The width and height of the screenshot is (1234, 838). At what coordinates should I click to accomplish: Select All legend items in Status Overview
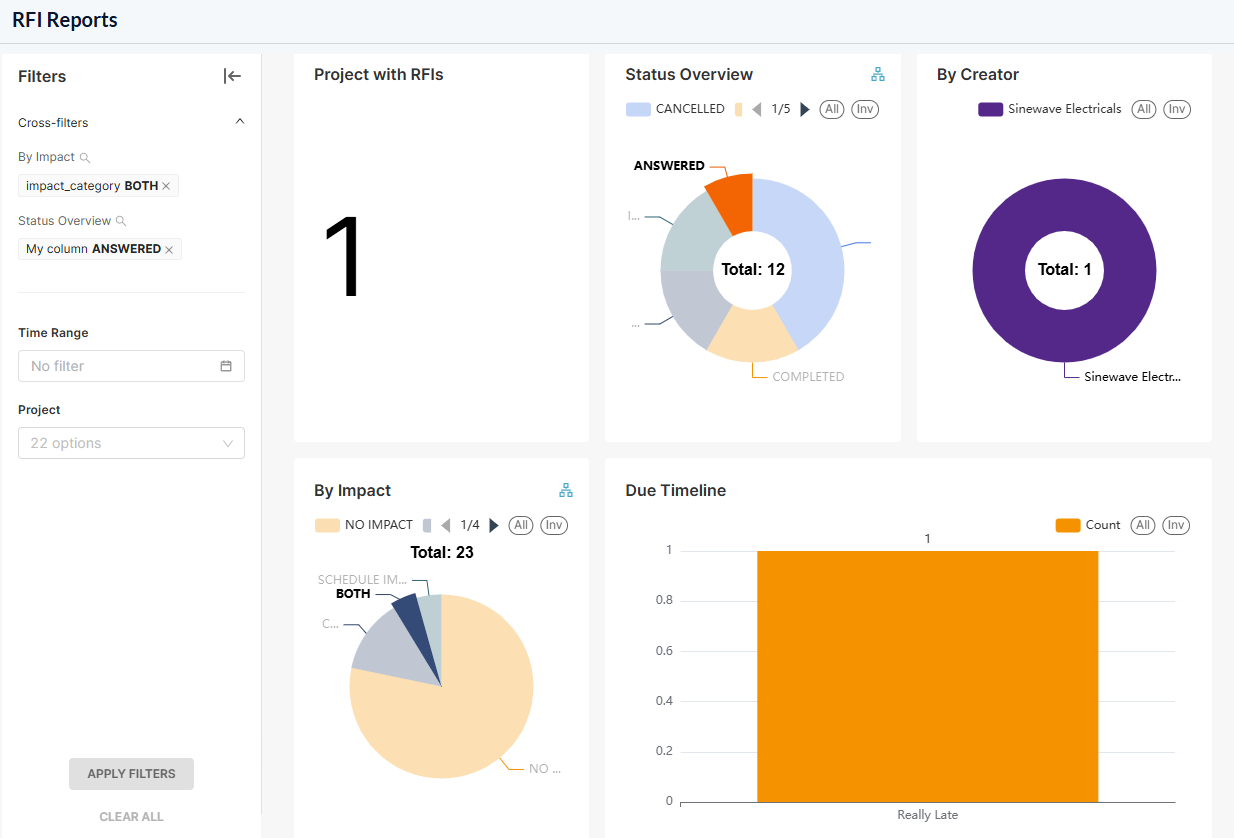click(832, 109)
